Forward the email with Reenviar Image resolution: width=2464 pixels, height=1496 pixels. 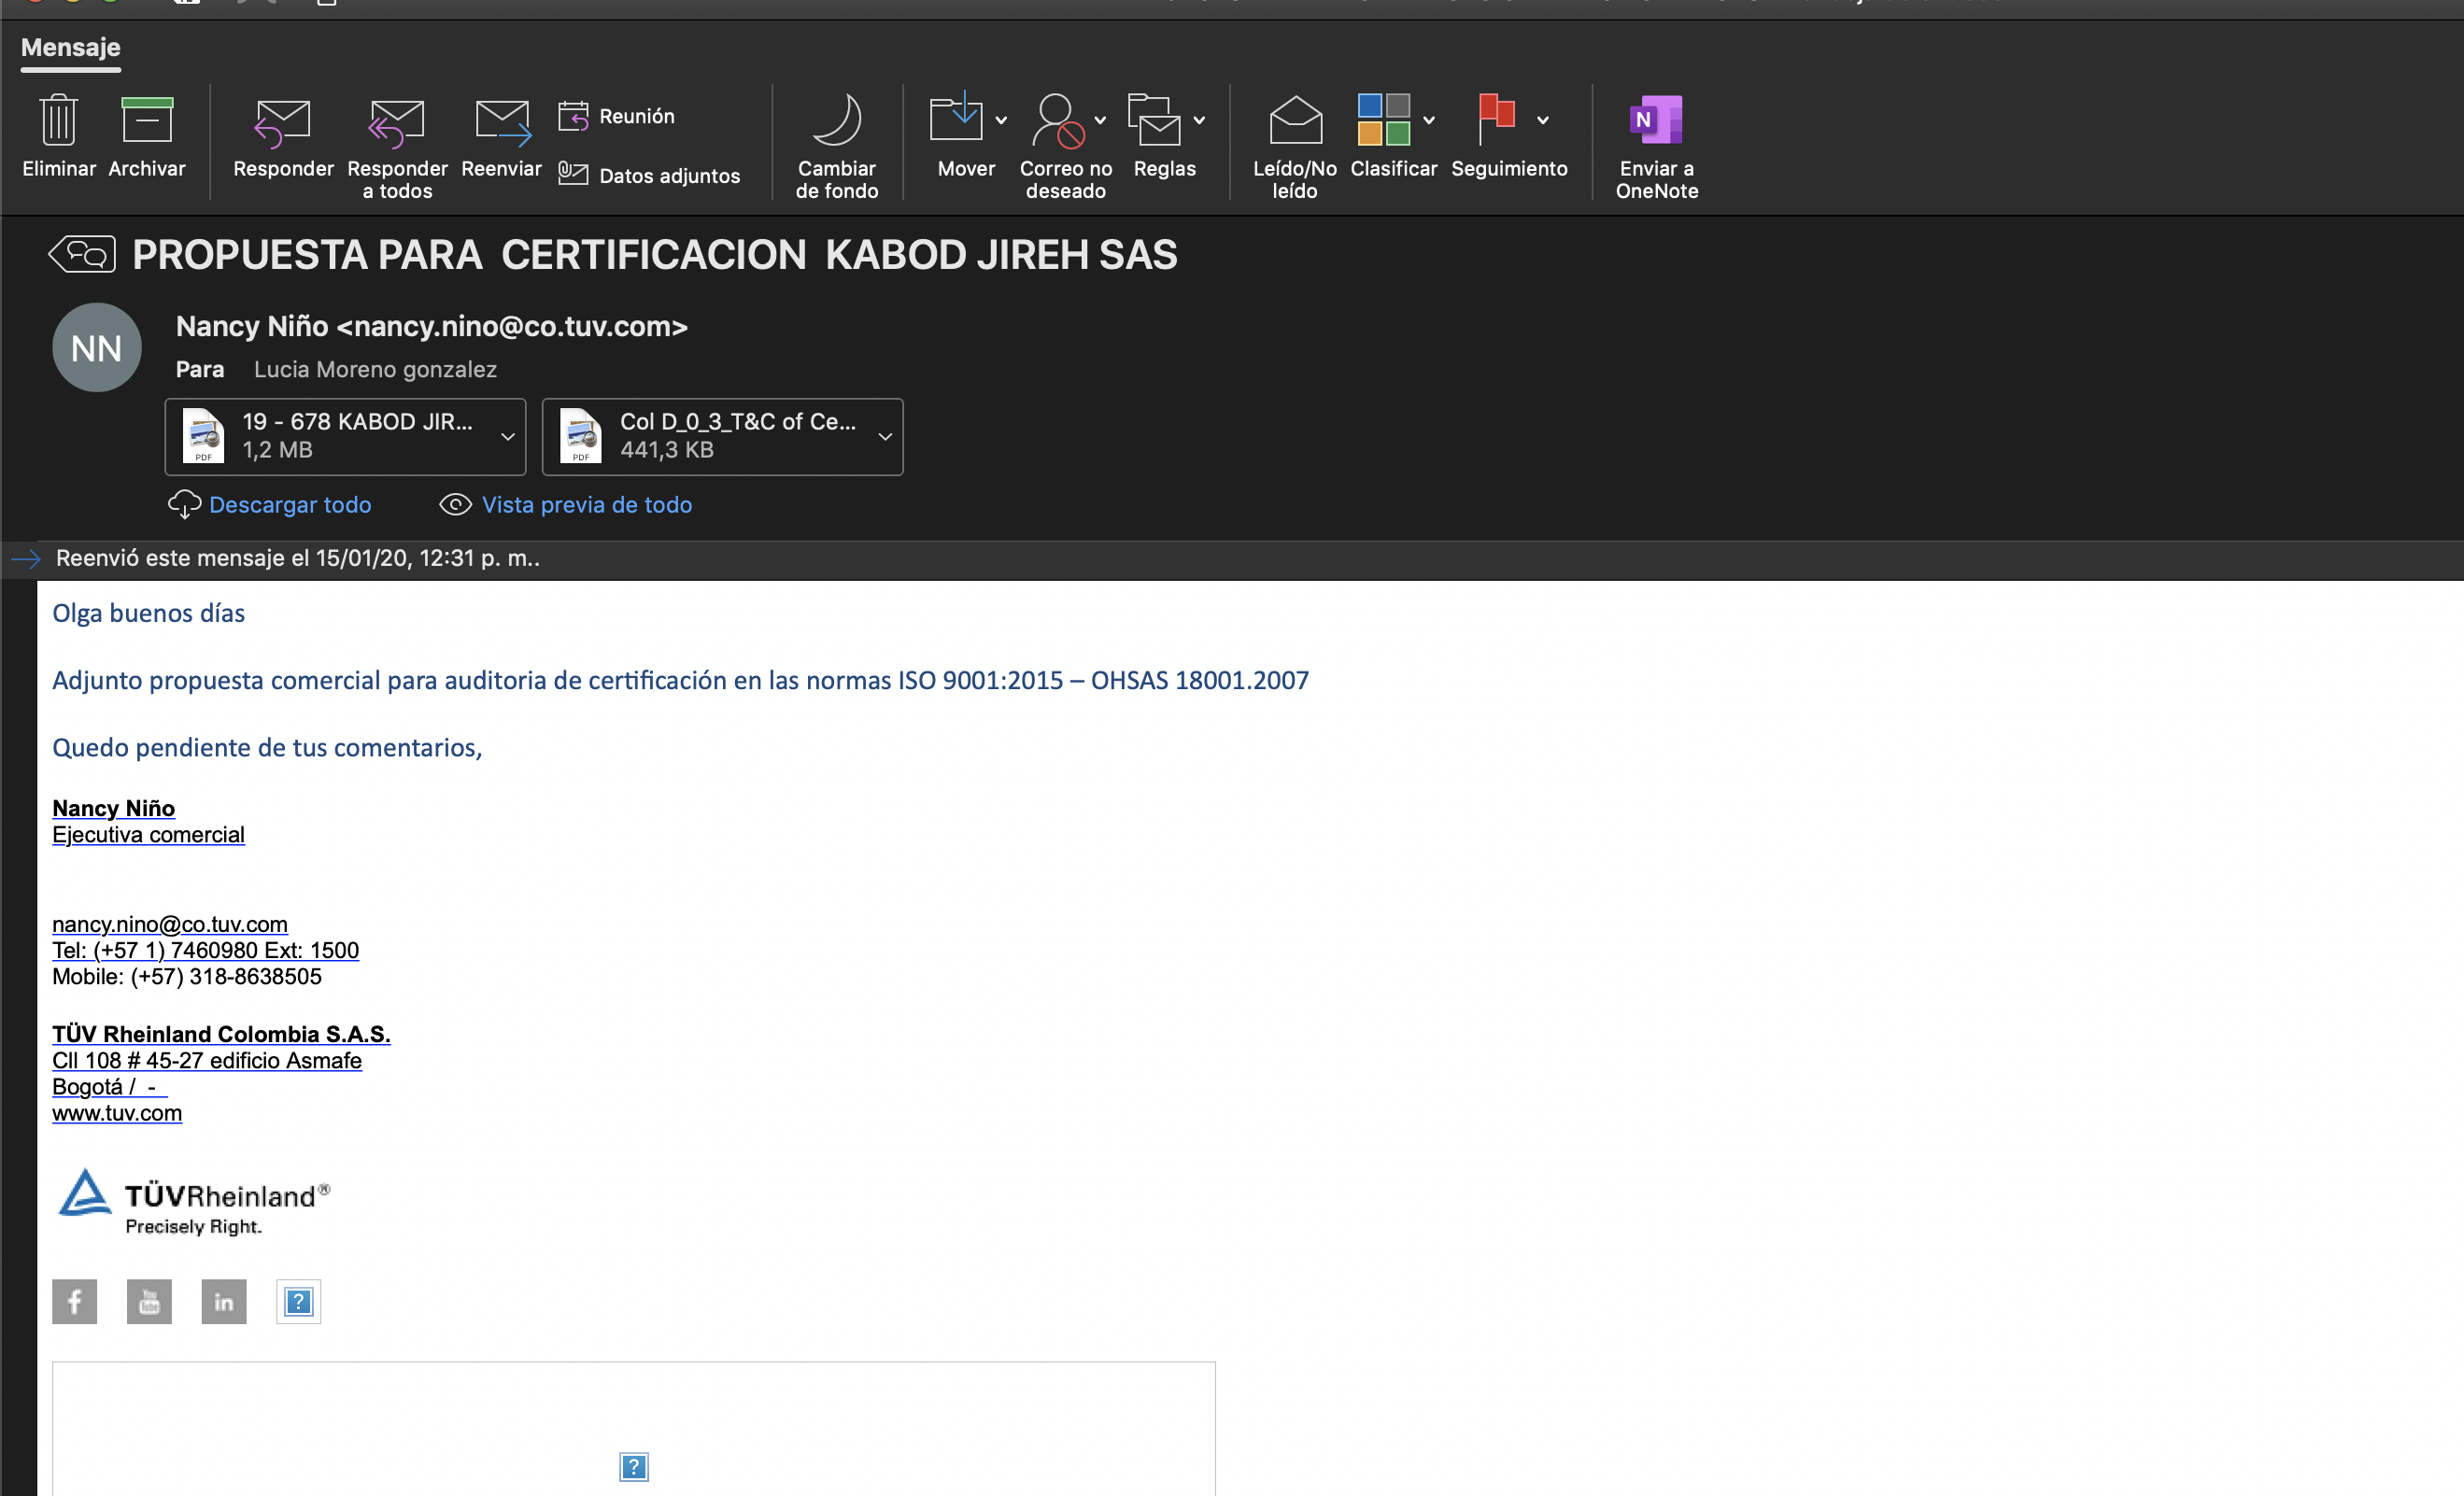(x=501, y=123)
